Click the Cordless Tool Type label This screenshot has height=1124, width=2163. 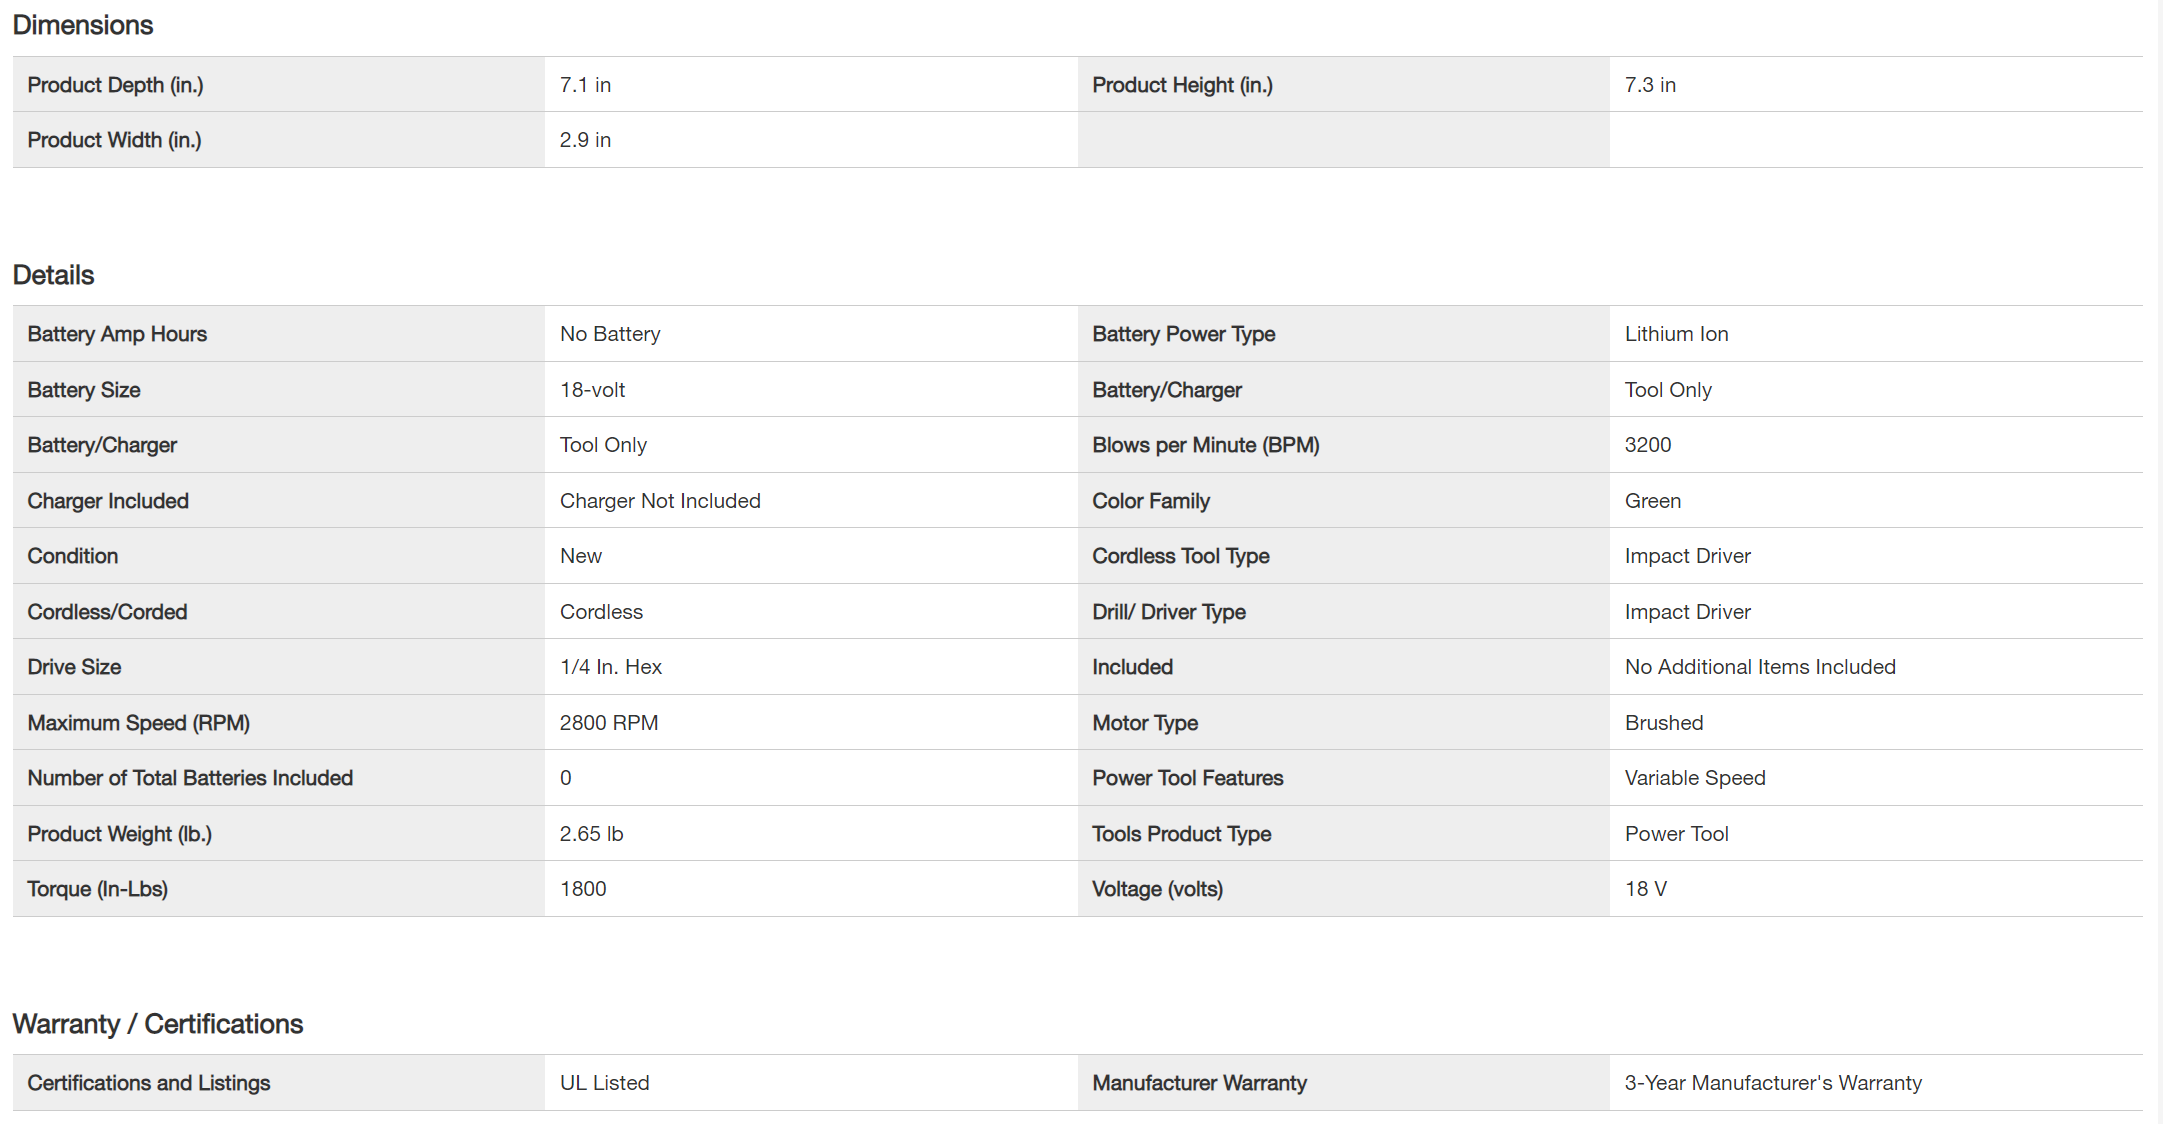pyautogui.click(x=1180, y=556)
